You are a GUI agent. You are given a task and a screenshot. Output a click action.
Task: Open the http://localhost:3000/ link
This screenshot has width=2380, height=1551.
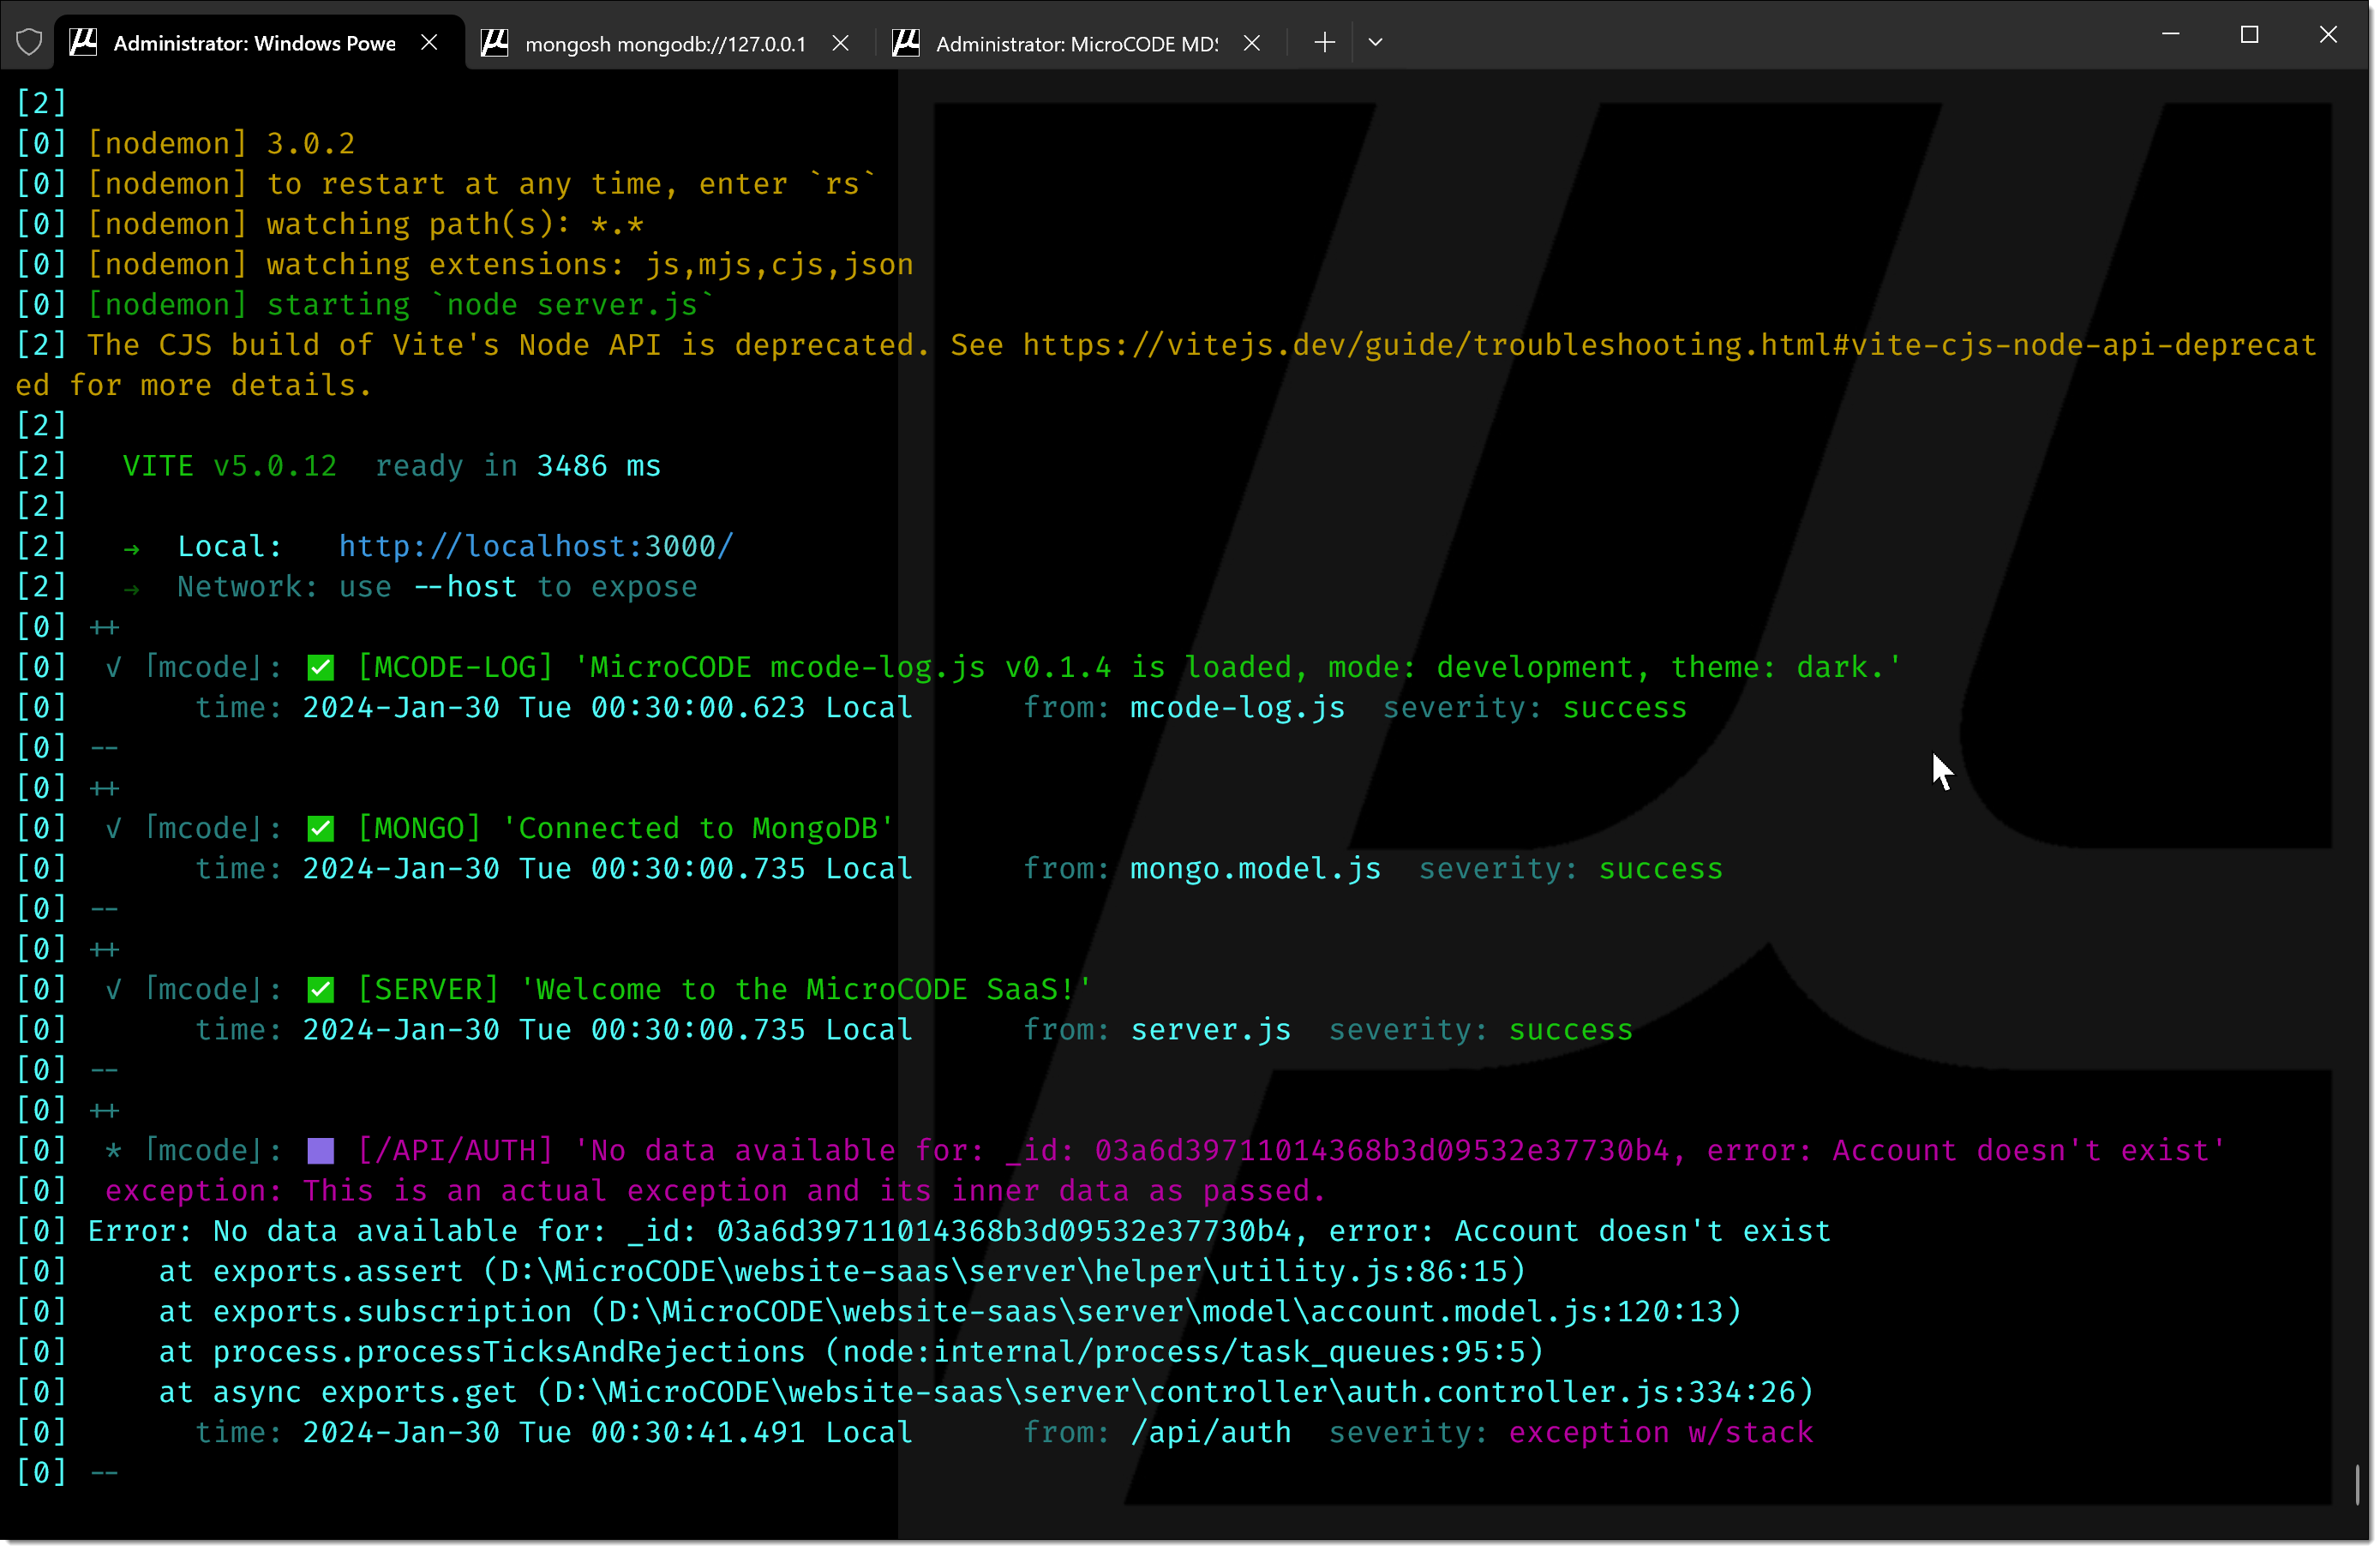pos(537,547)
